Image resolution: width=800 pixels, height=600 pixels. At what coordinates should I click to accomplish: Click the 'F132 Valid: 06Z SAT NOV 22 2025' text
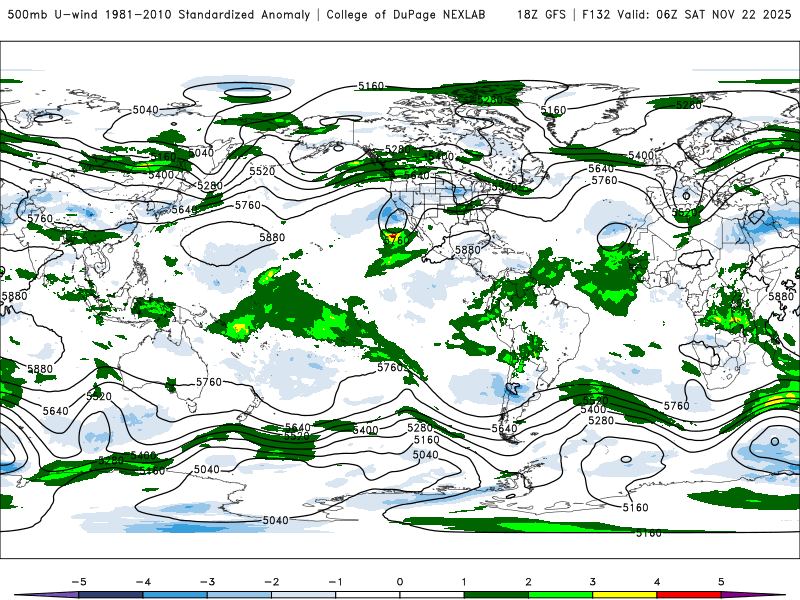click(x=686, y=14)
